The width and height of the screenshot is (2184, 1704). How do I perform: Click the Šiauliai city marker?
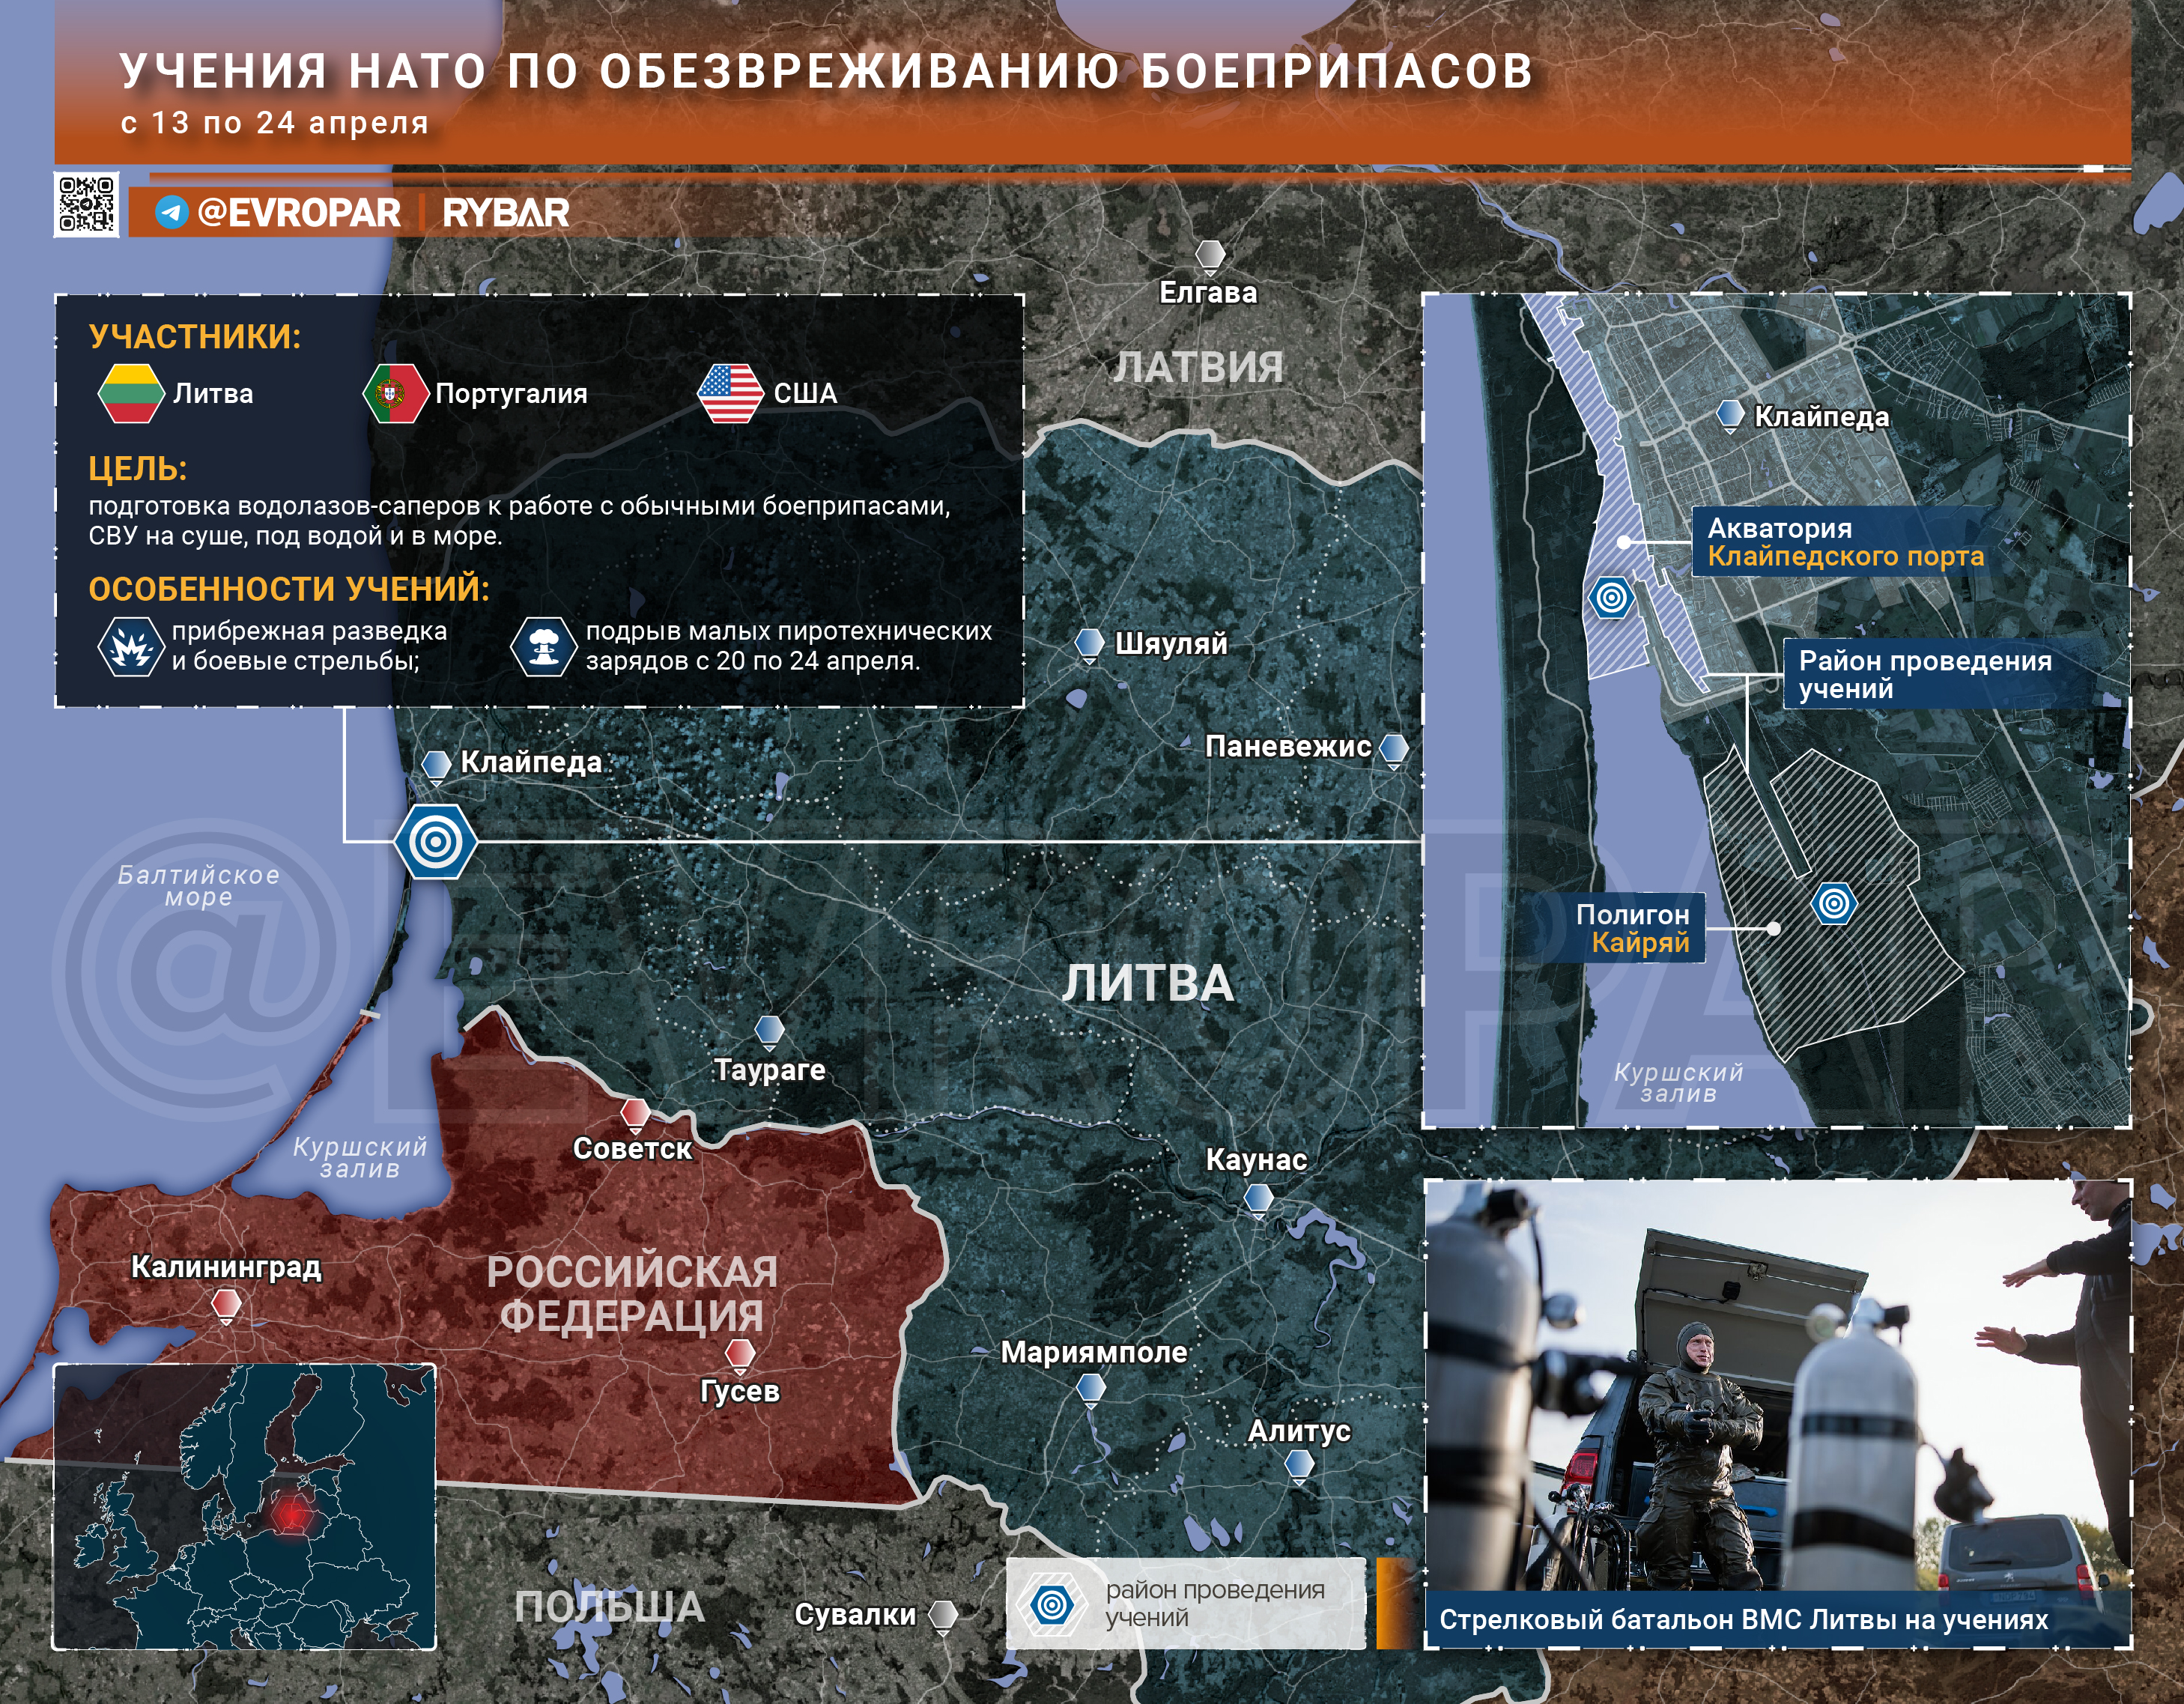coord(1089,643)
